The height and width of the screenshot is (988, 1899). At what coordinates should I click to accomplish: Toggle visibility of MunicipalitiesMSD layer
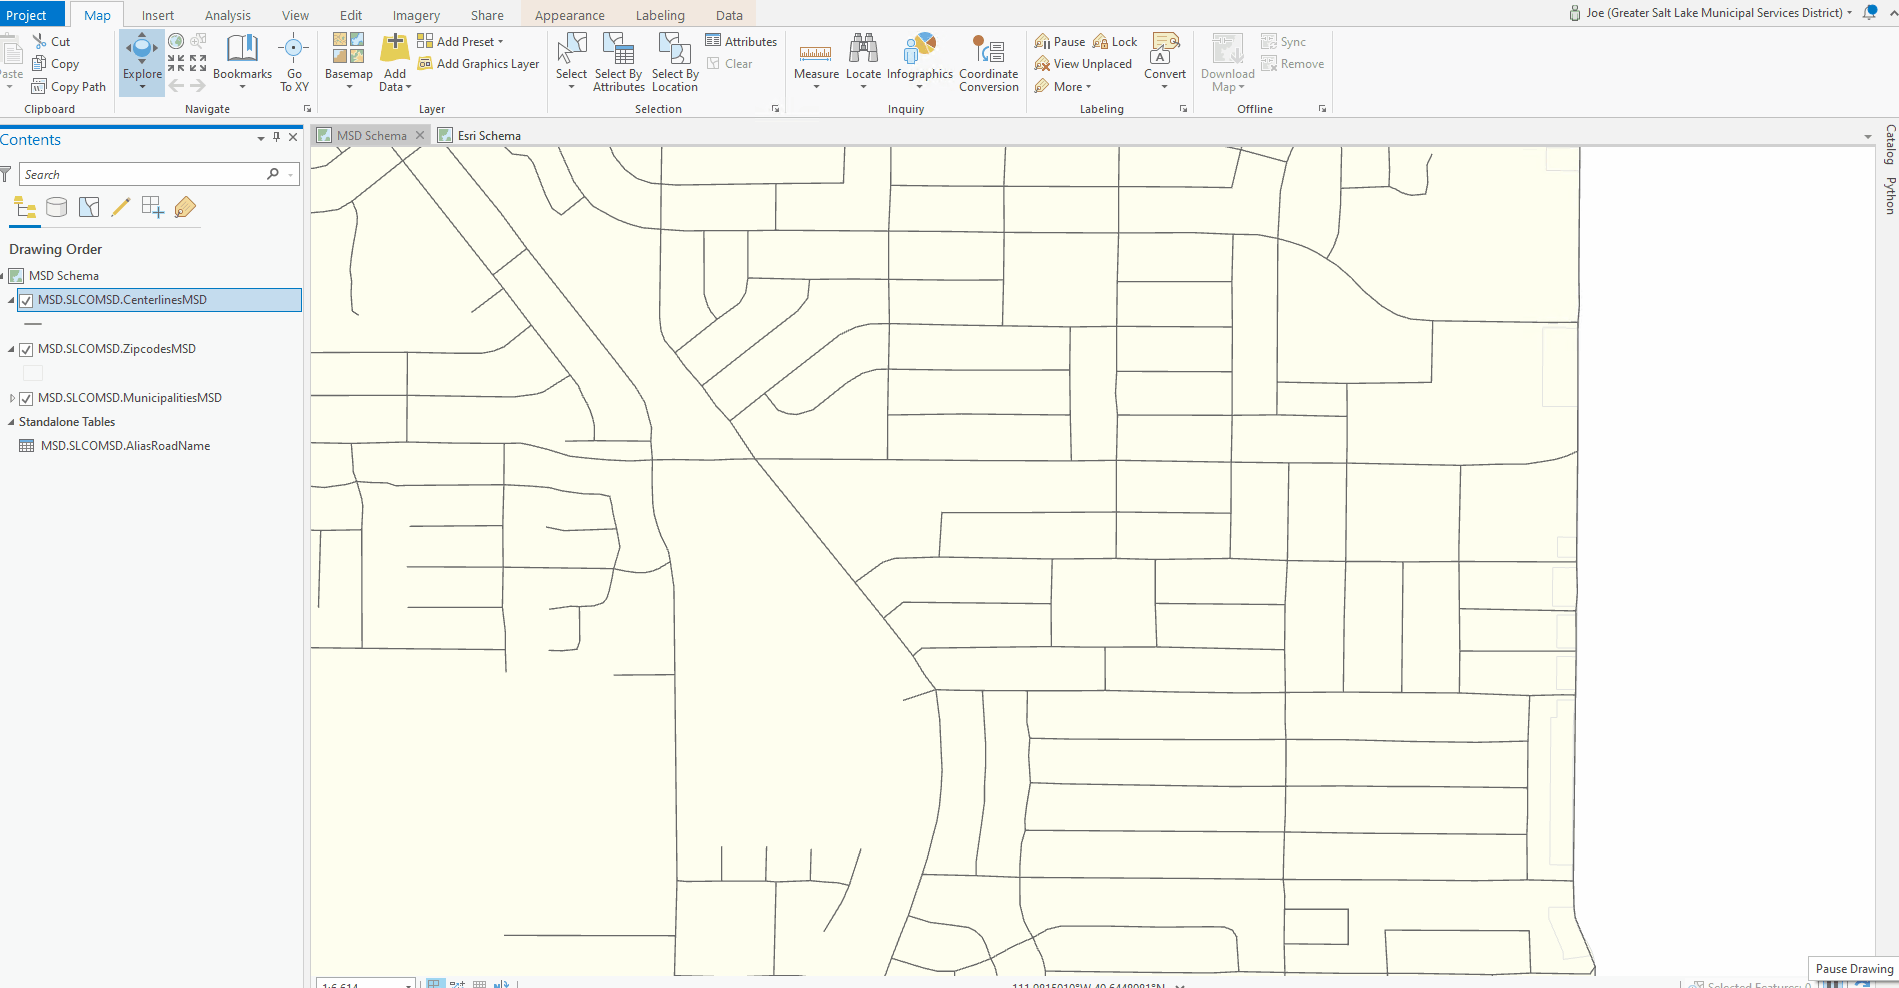27,398
